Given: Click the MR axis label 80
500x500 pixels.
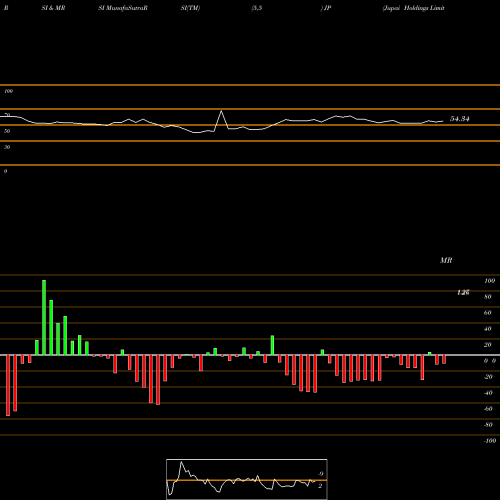Looking at the screenshot, I should coord(488,297).
